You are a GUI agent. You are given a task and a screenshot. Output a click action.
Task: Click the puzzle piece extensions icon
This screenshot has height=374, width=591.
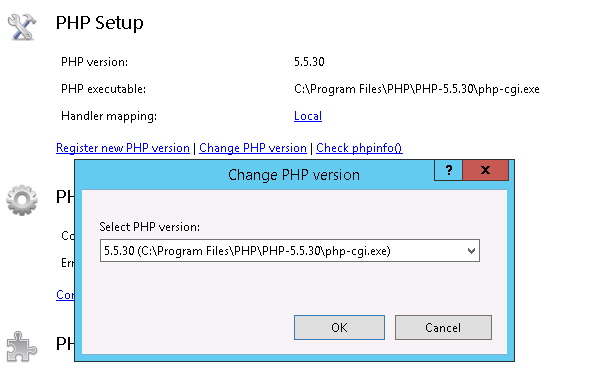click(x=22, y=346)
